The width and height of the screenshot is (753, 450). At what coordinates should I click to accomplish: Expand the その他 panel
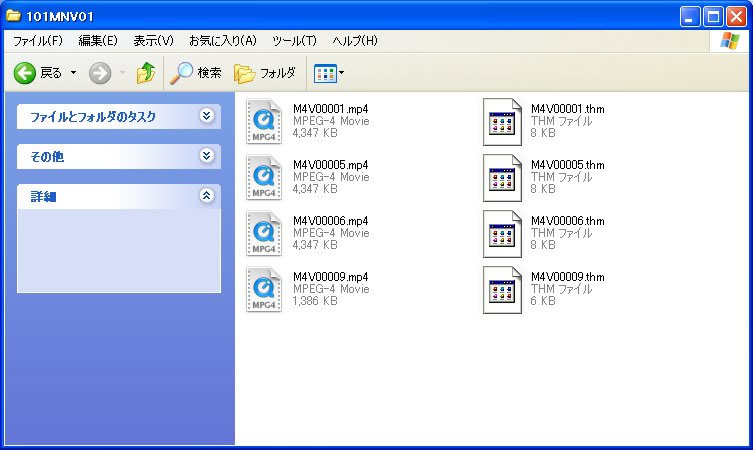(206, 156)
